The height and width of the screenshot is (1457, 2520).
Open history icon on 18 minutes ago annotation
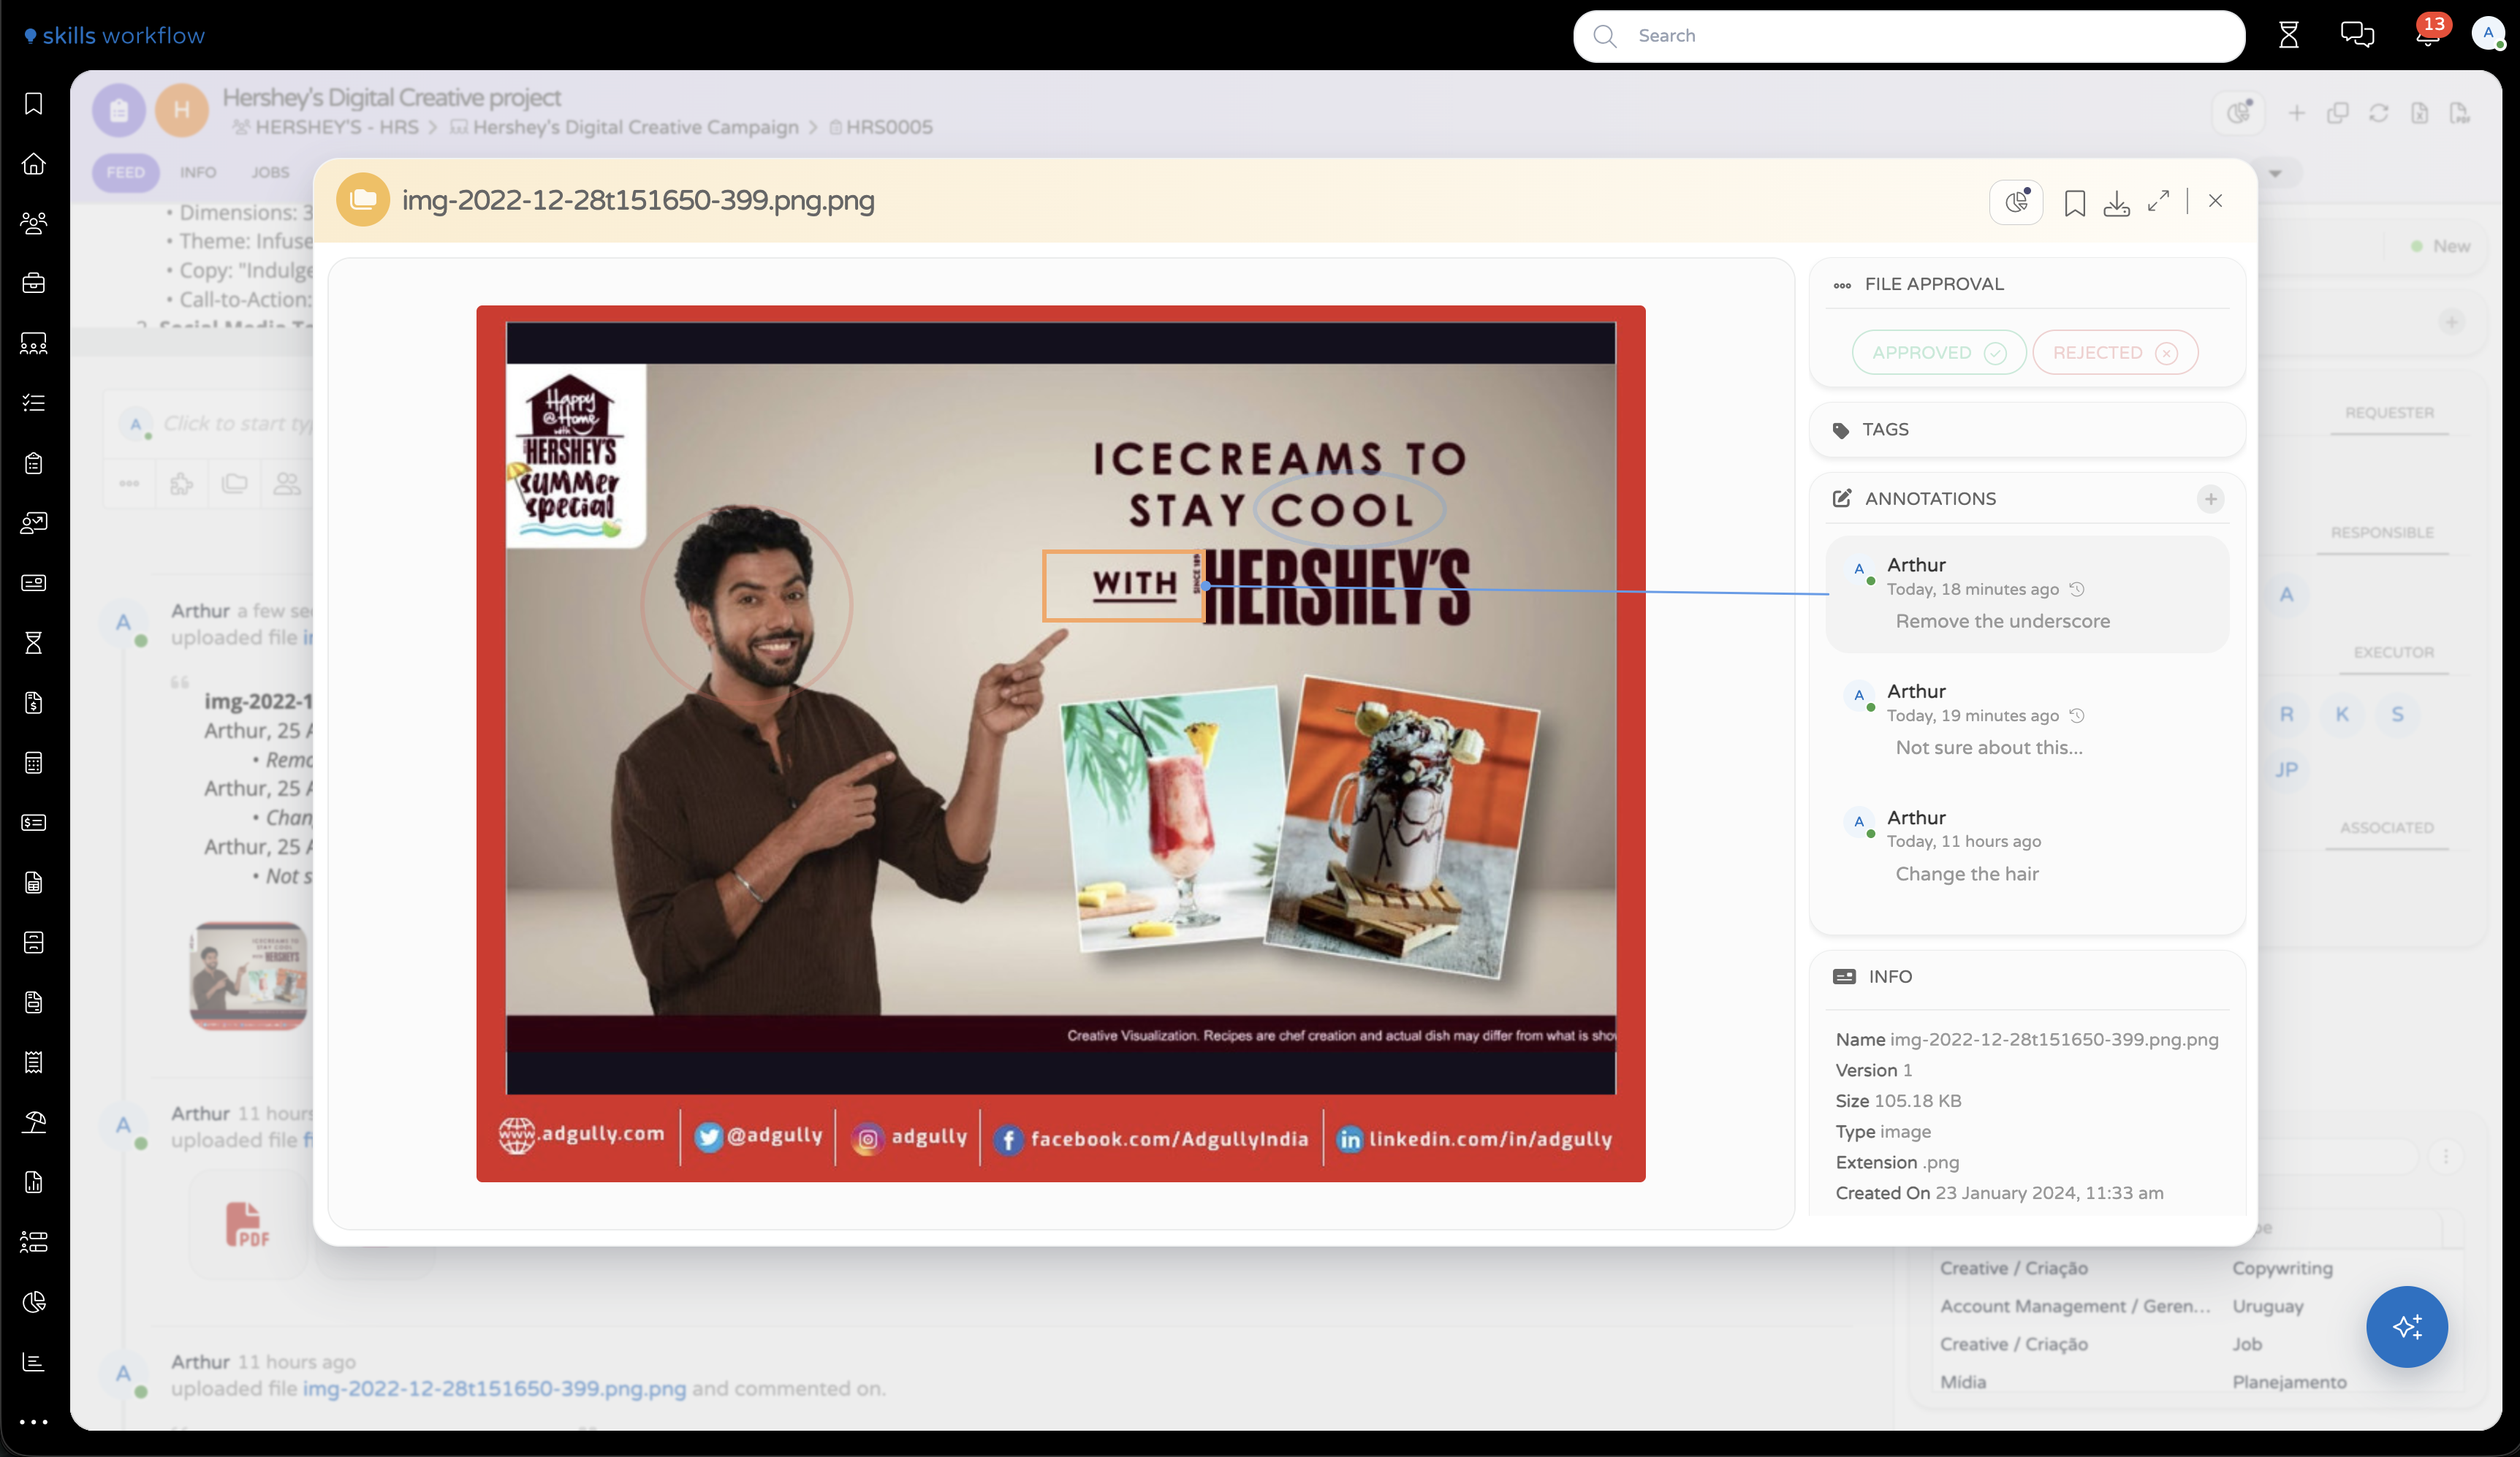coord(2077,590)
